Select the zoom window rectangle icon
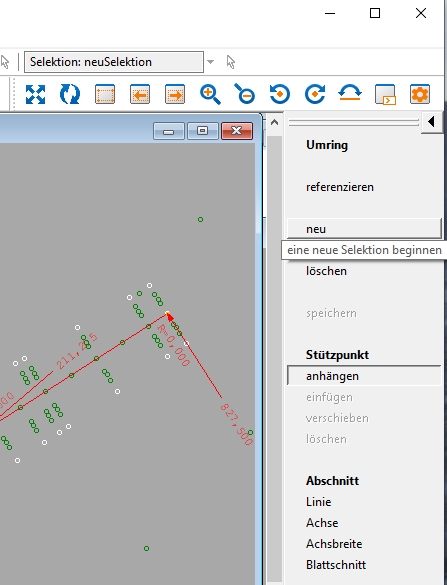This screenshot has height=585, width=447. click(x=105, y=94)
